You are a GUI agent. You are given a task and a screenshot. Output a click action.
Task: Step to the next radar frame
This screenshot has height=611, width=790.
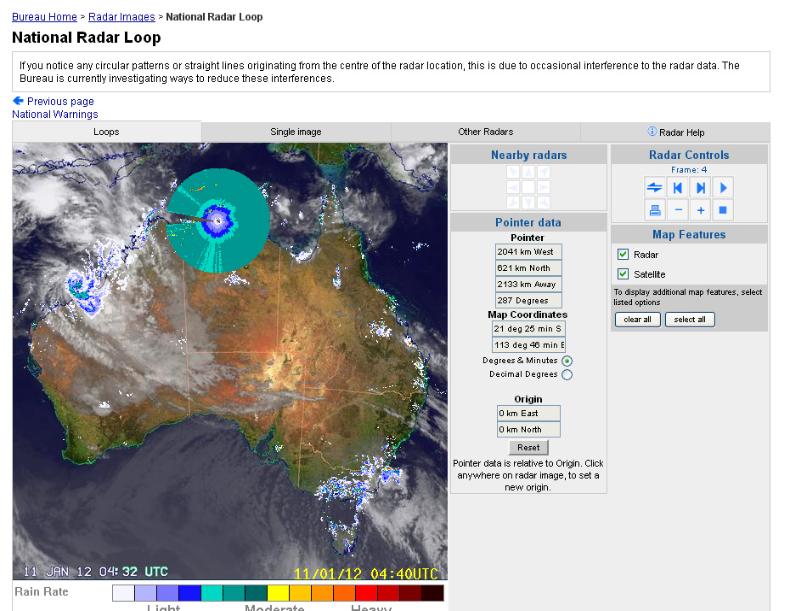click(x=701, y=187)
